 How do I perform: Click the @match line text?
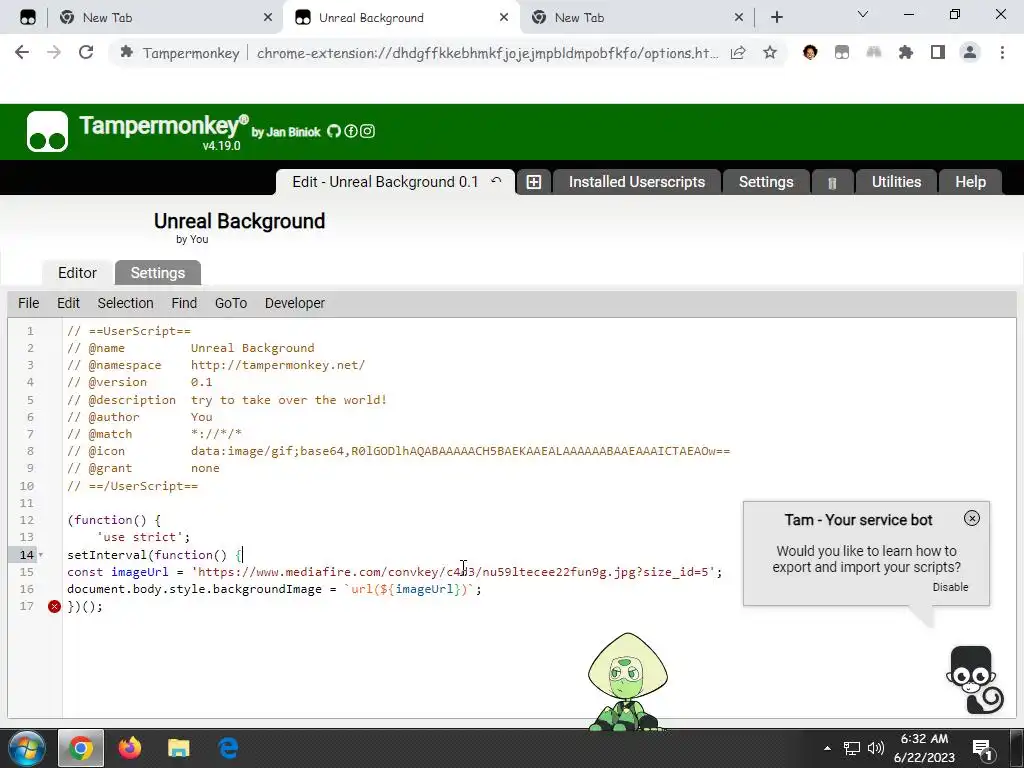coord(155,434)
